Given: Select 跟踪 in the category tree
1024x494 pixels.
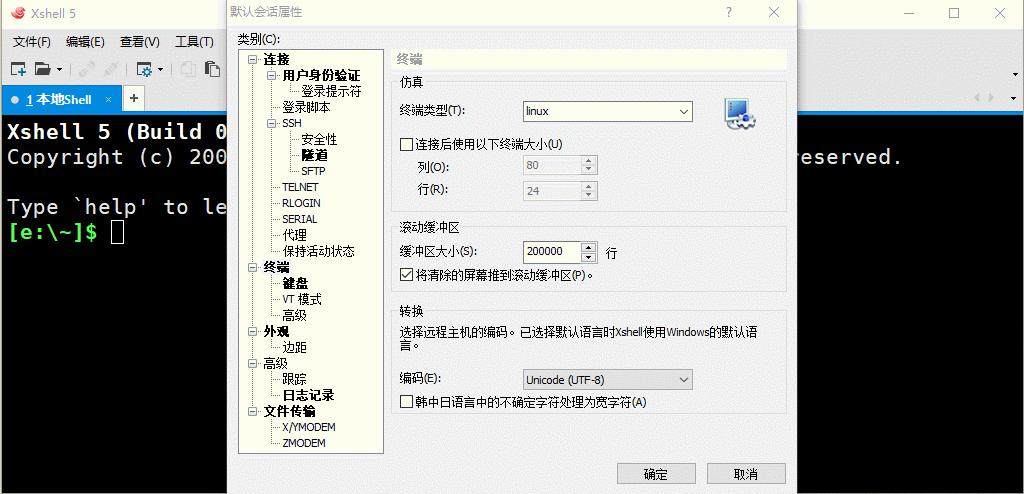Looking at the screenshot, I should (x=295, y=379).
